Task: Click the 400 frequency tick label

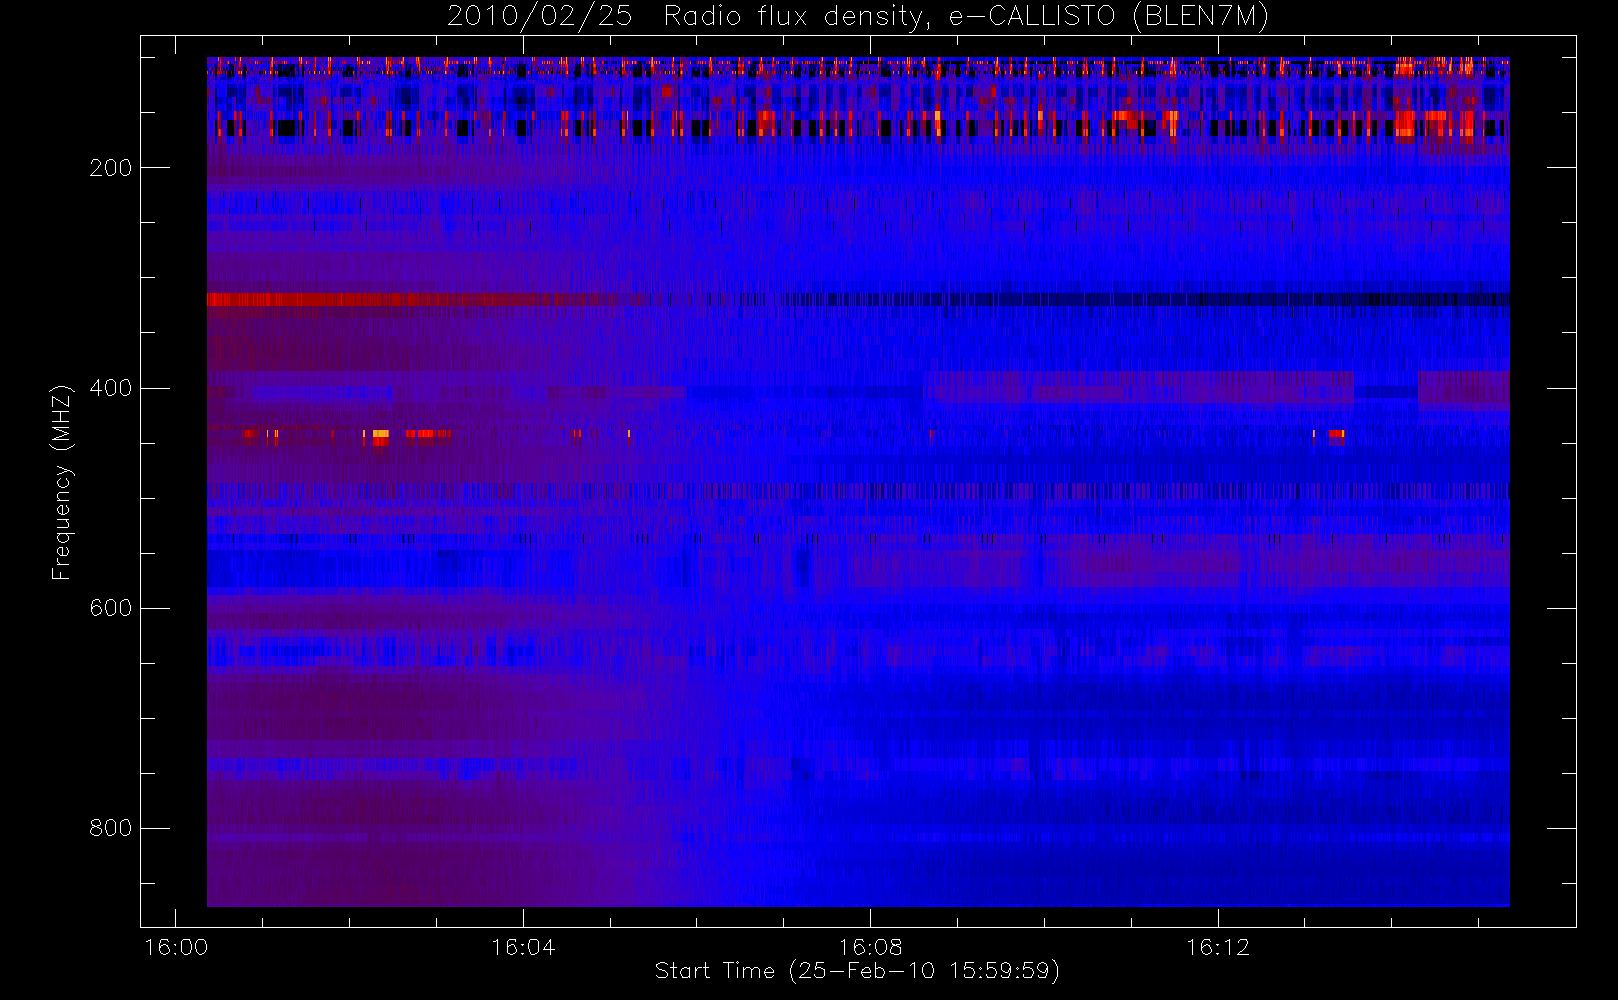Action: (111, 388)
